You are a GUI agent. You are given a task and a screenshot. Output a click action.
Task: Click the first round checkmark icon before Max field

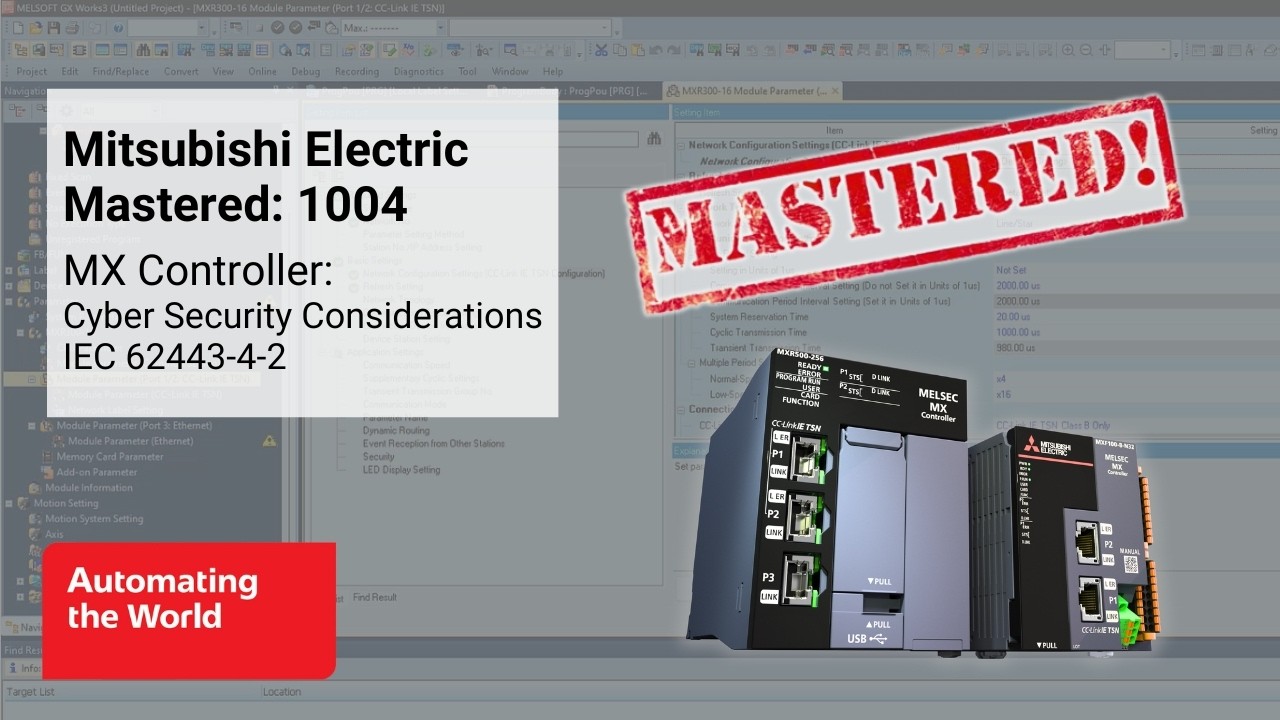coord(277,27)
